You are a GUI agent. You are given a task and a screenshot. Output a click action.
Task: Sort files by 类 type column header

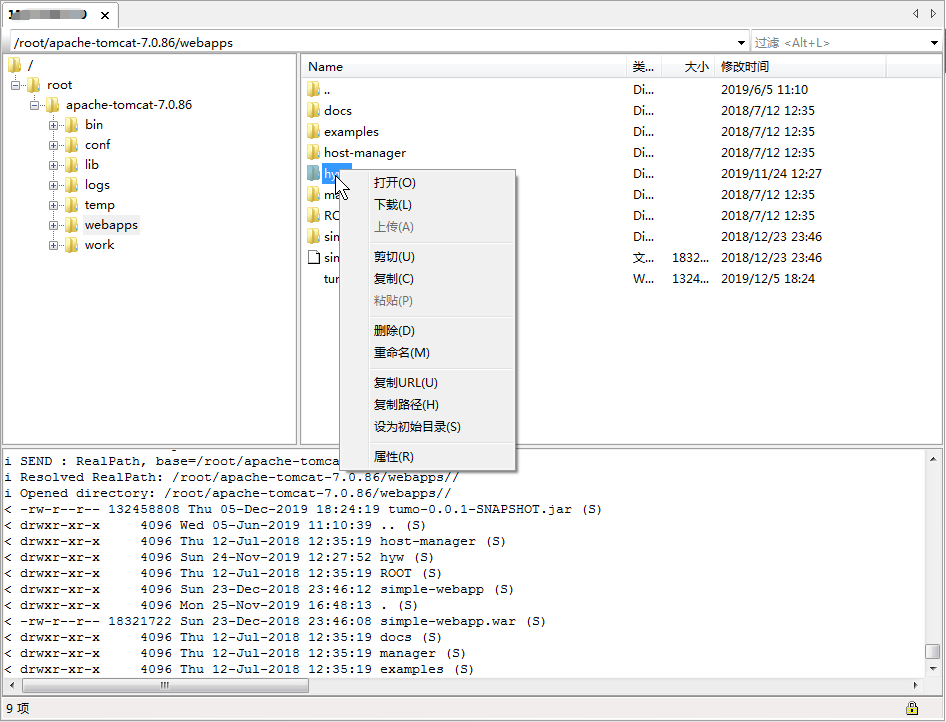644,67
